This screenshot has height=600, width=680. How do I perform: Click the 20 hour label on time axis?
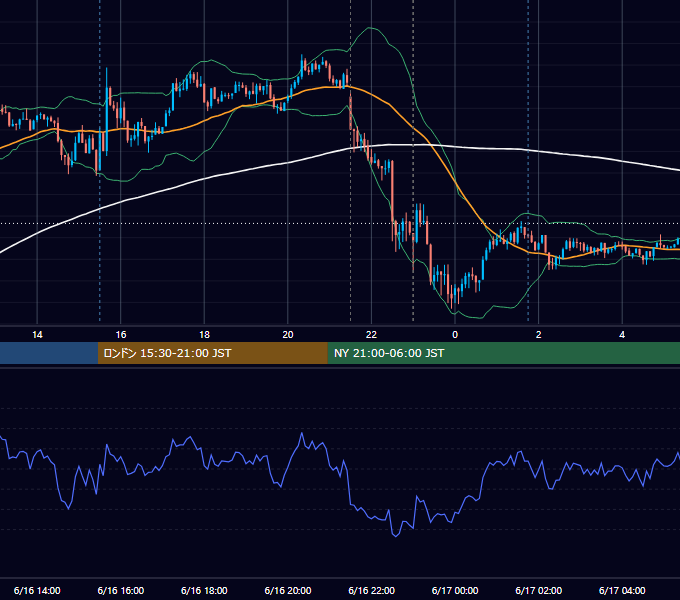point(288,335)
